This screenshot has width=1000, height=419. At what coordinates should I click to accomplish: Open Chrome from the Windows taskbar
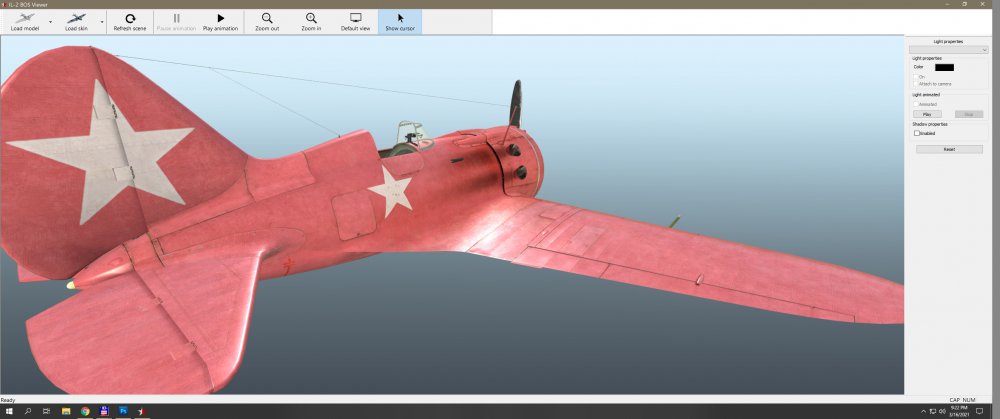84,411
